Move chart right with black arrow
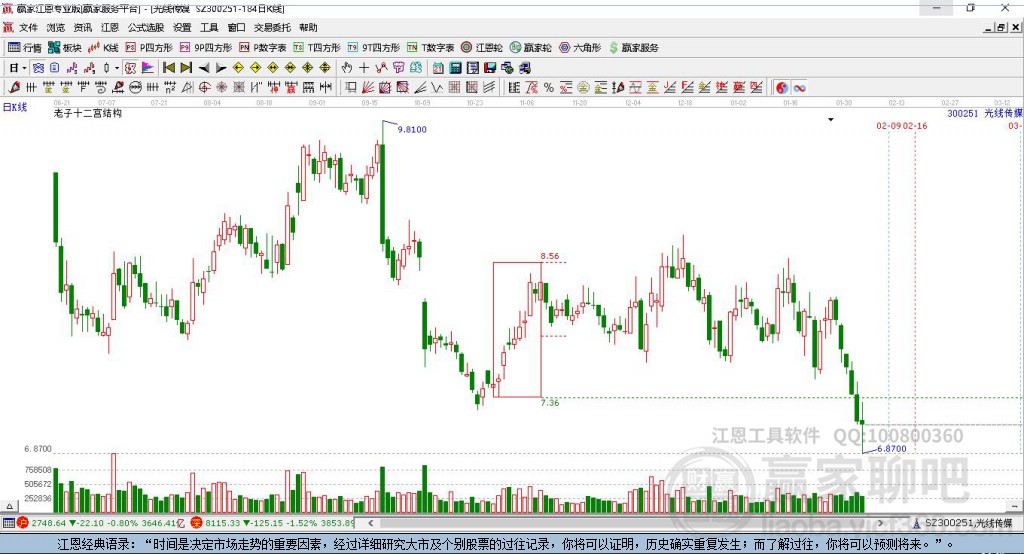Screen dimensions: 1024x554 221,68
